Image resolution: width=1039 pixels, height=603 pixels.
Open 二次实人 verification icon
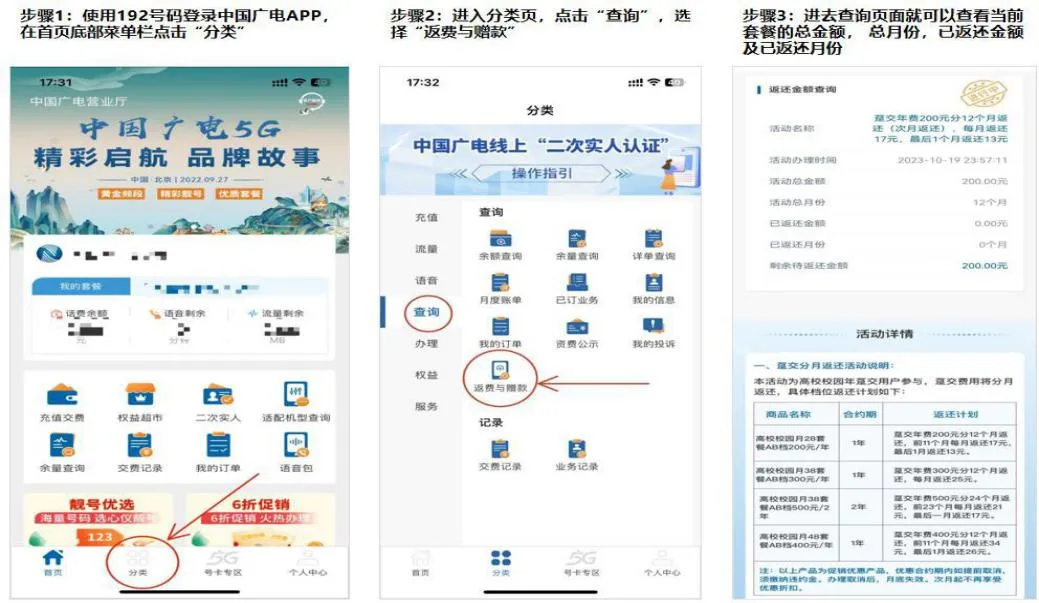click(218, 396)
